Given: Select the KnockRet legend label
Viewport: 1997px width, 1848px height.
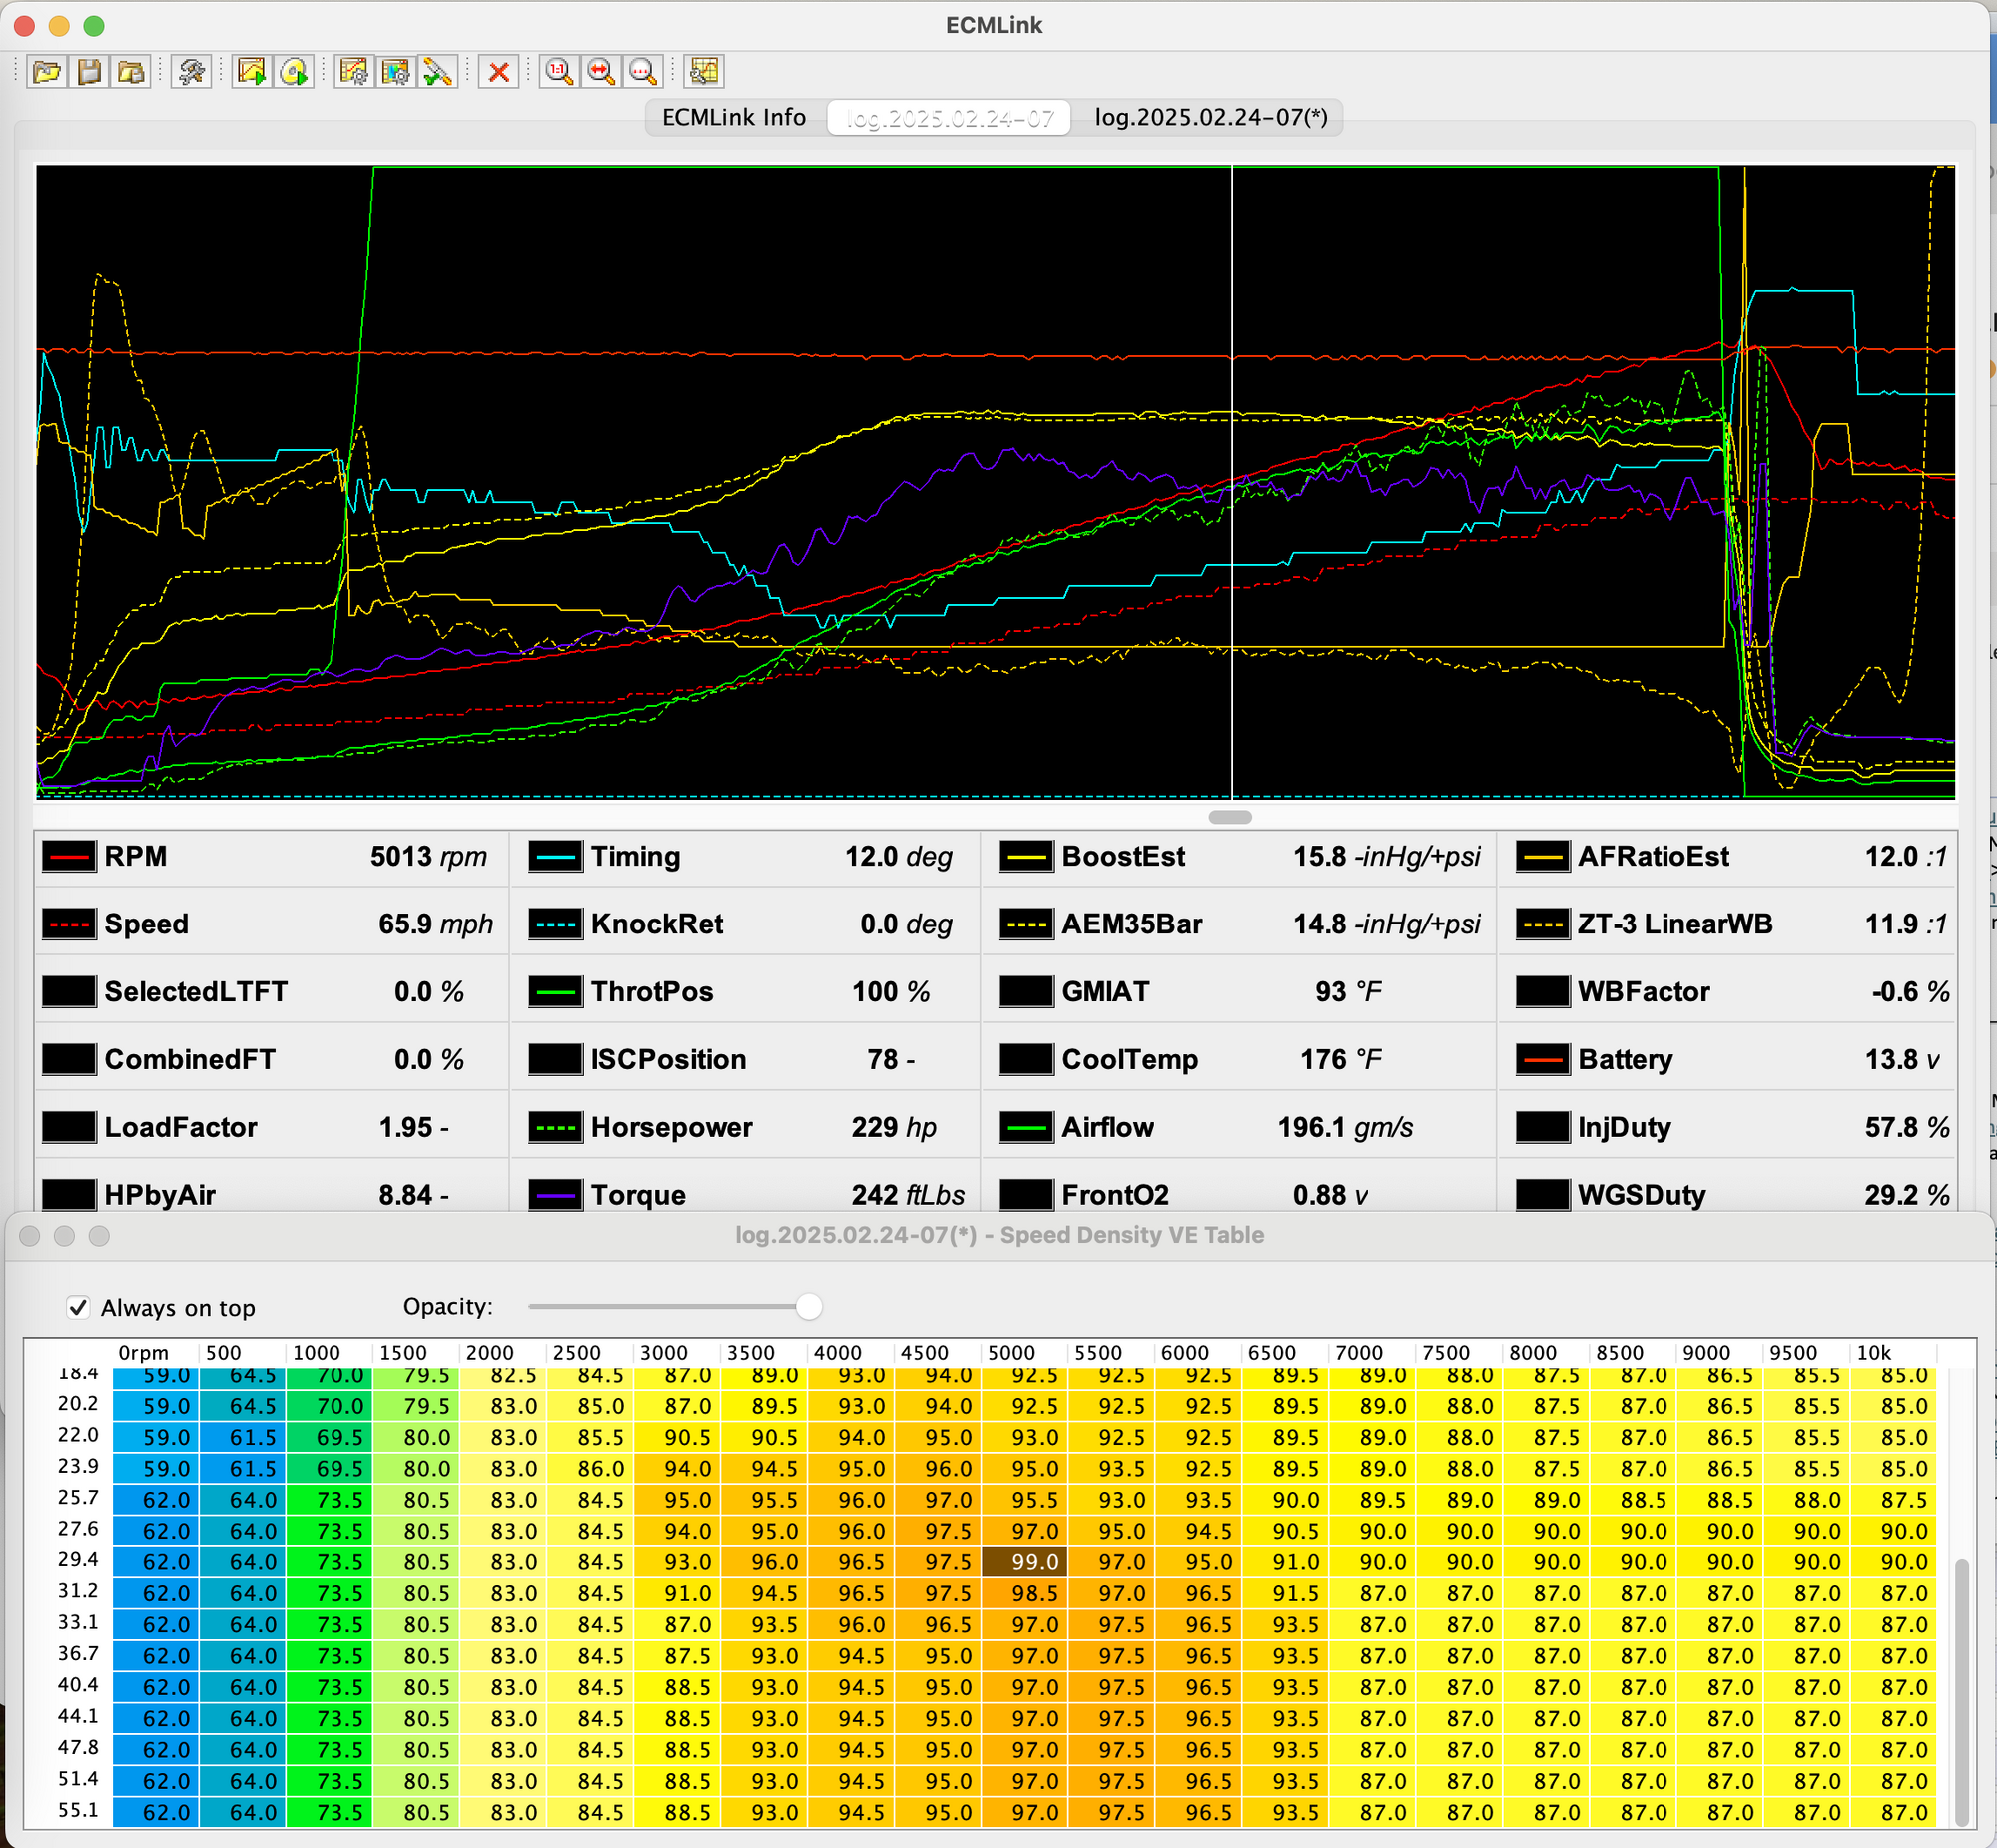Looking at the screenshot, I should [657, 924].
